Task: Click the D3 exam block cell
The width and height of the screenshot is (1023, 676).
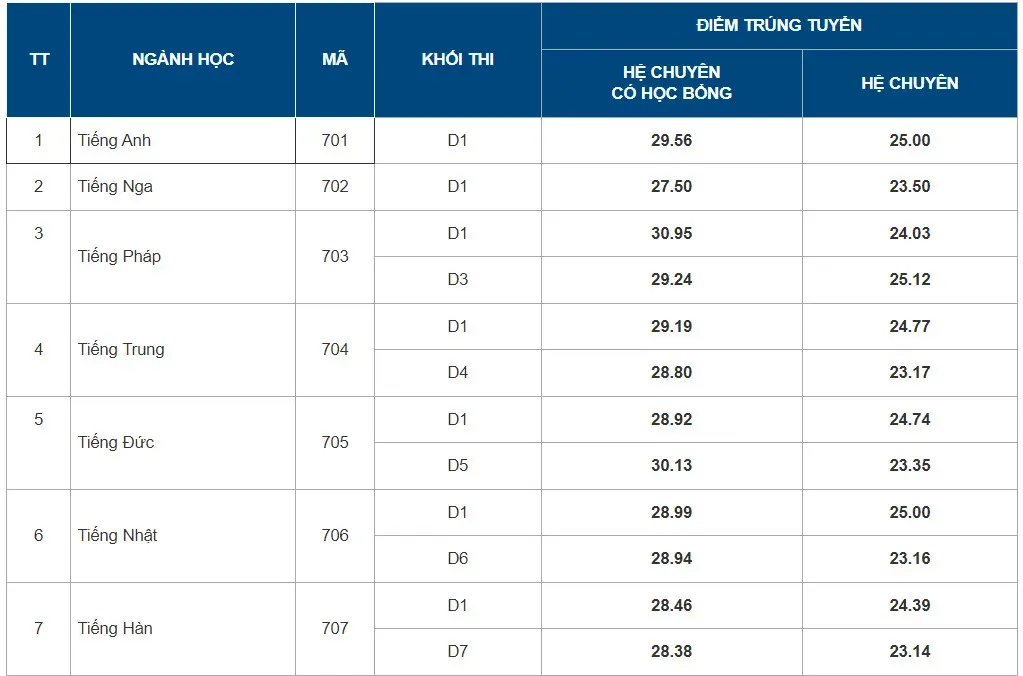Action: point(457,279)
